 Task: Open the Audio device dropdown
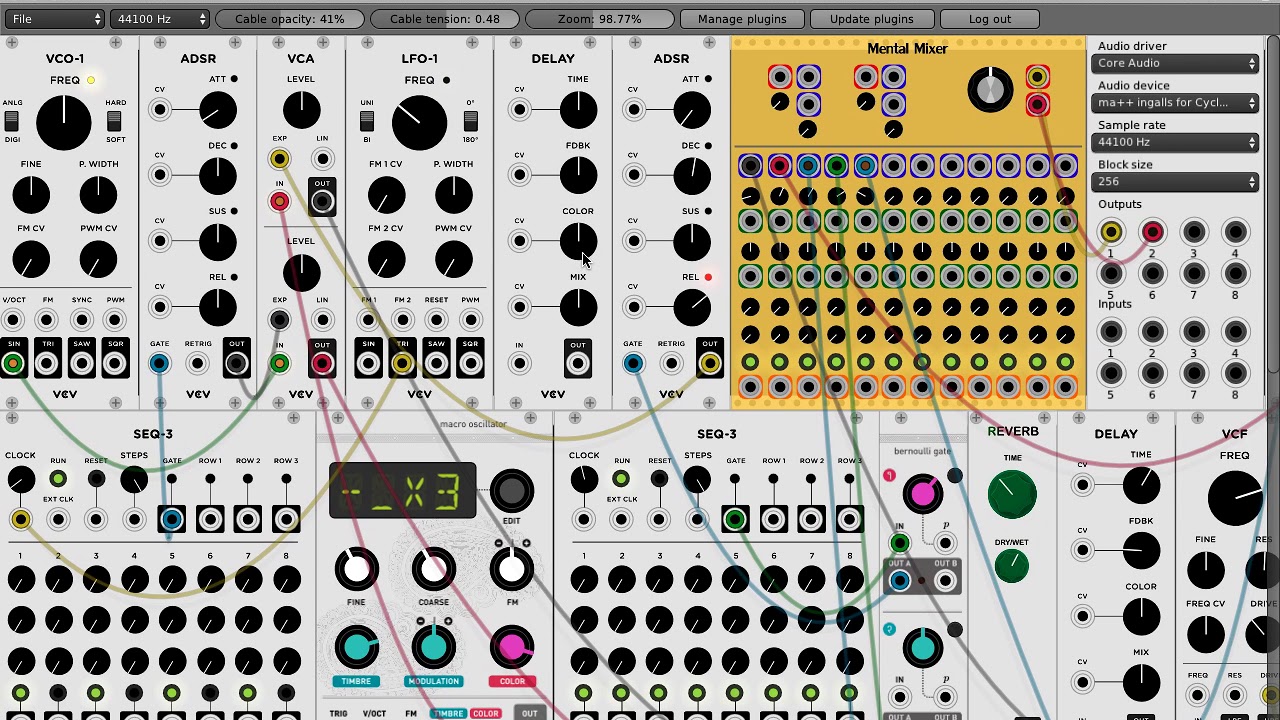coord(1176,103)
